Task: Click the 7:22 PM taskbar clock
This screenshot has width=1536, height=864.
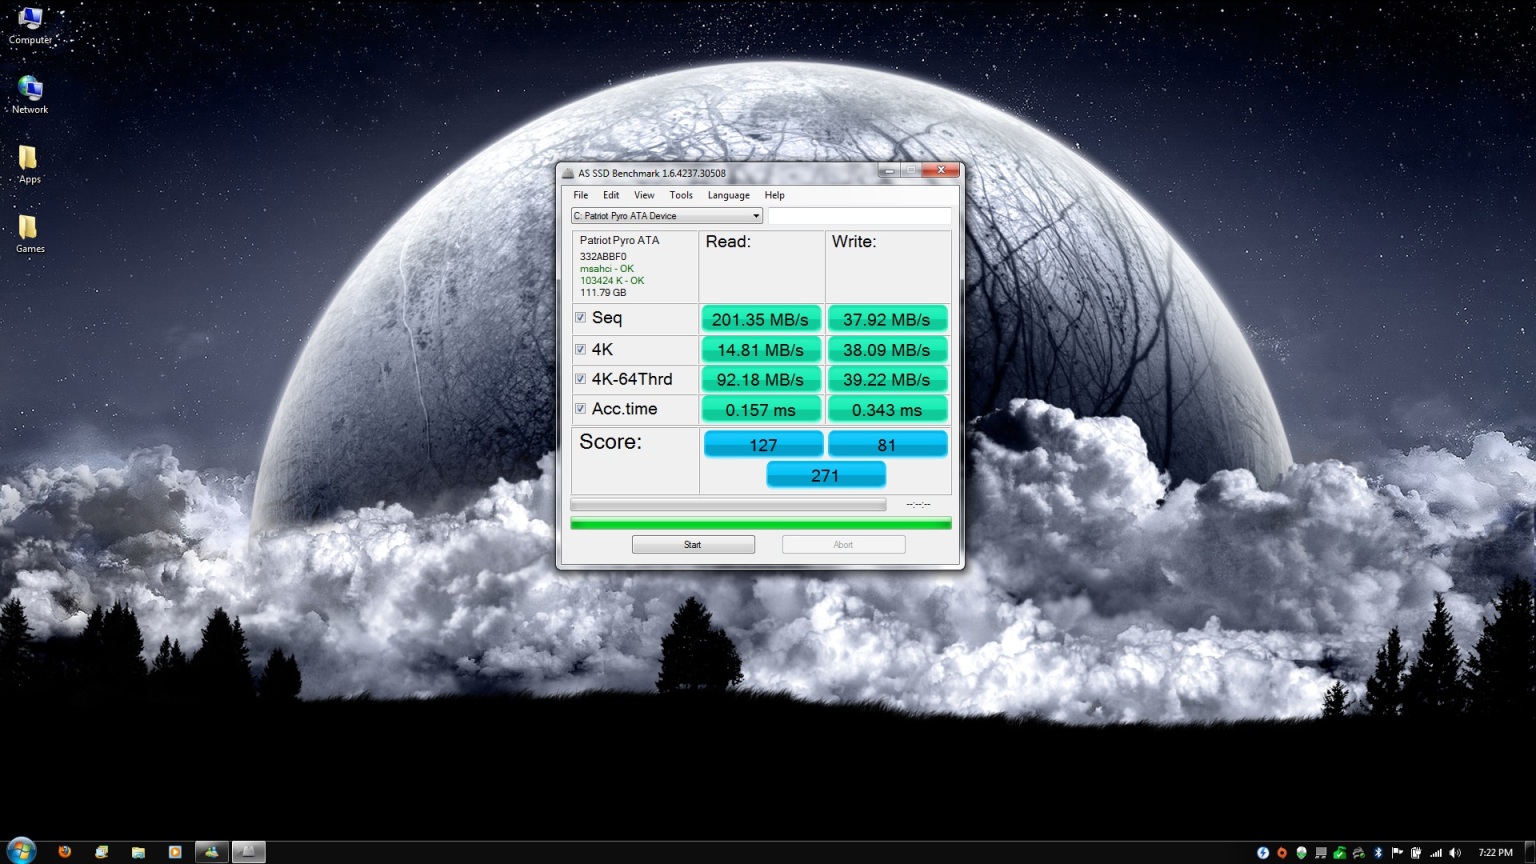Action: (1495, 853)
